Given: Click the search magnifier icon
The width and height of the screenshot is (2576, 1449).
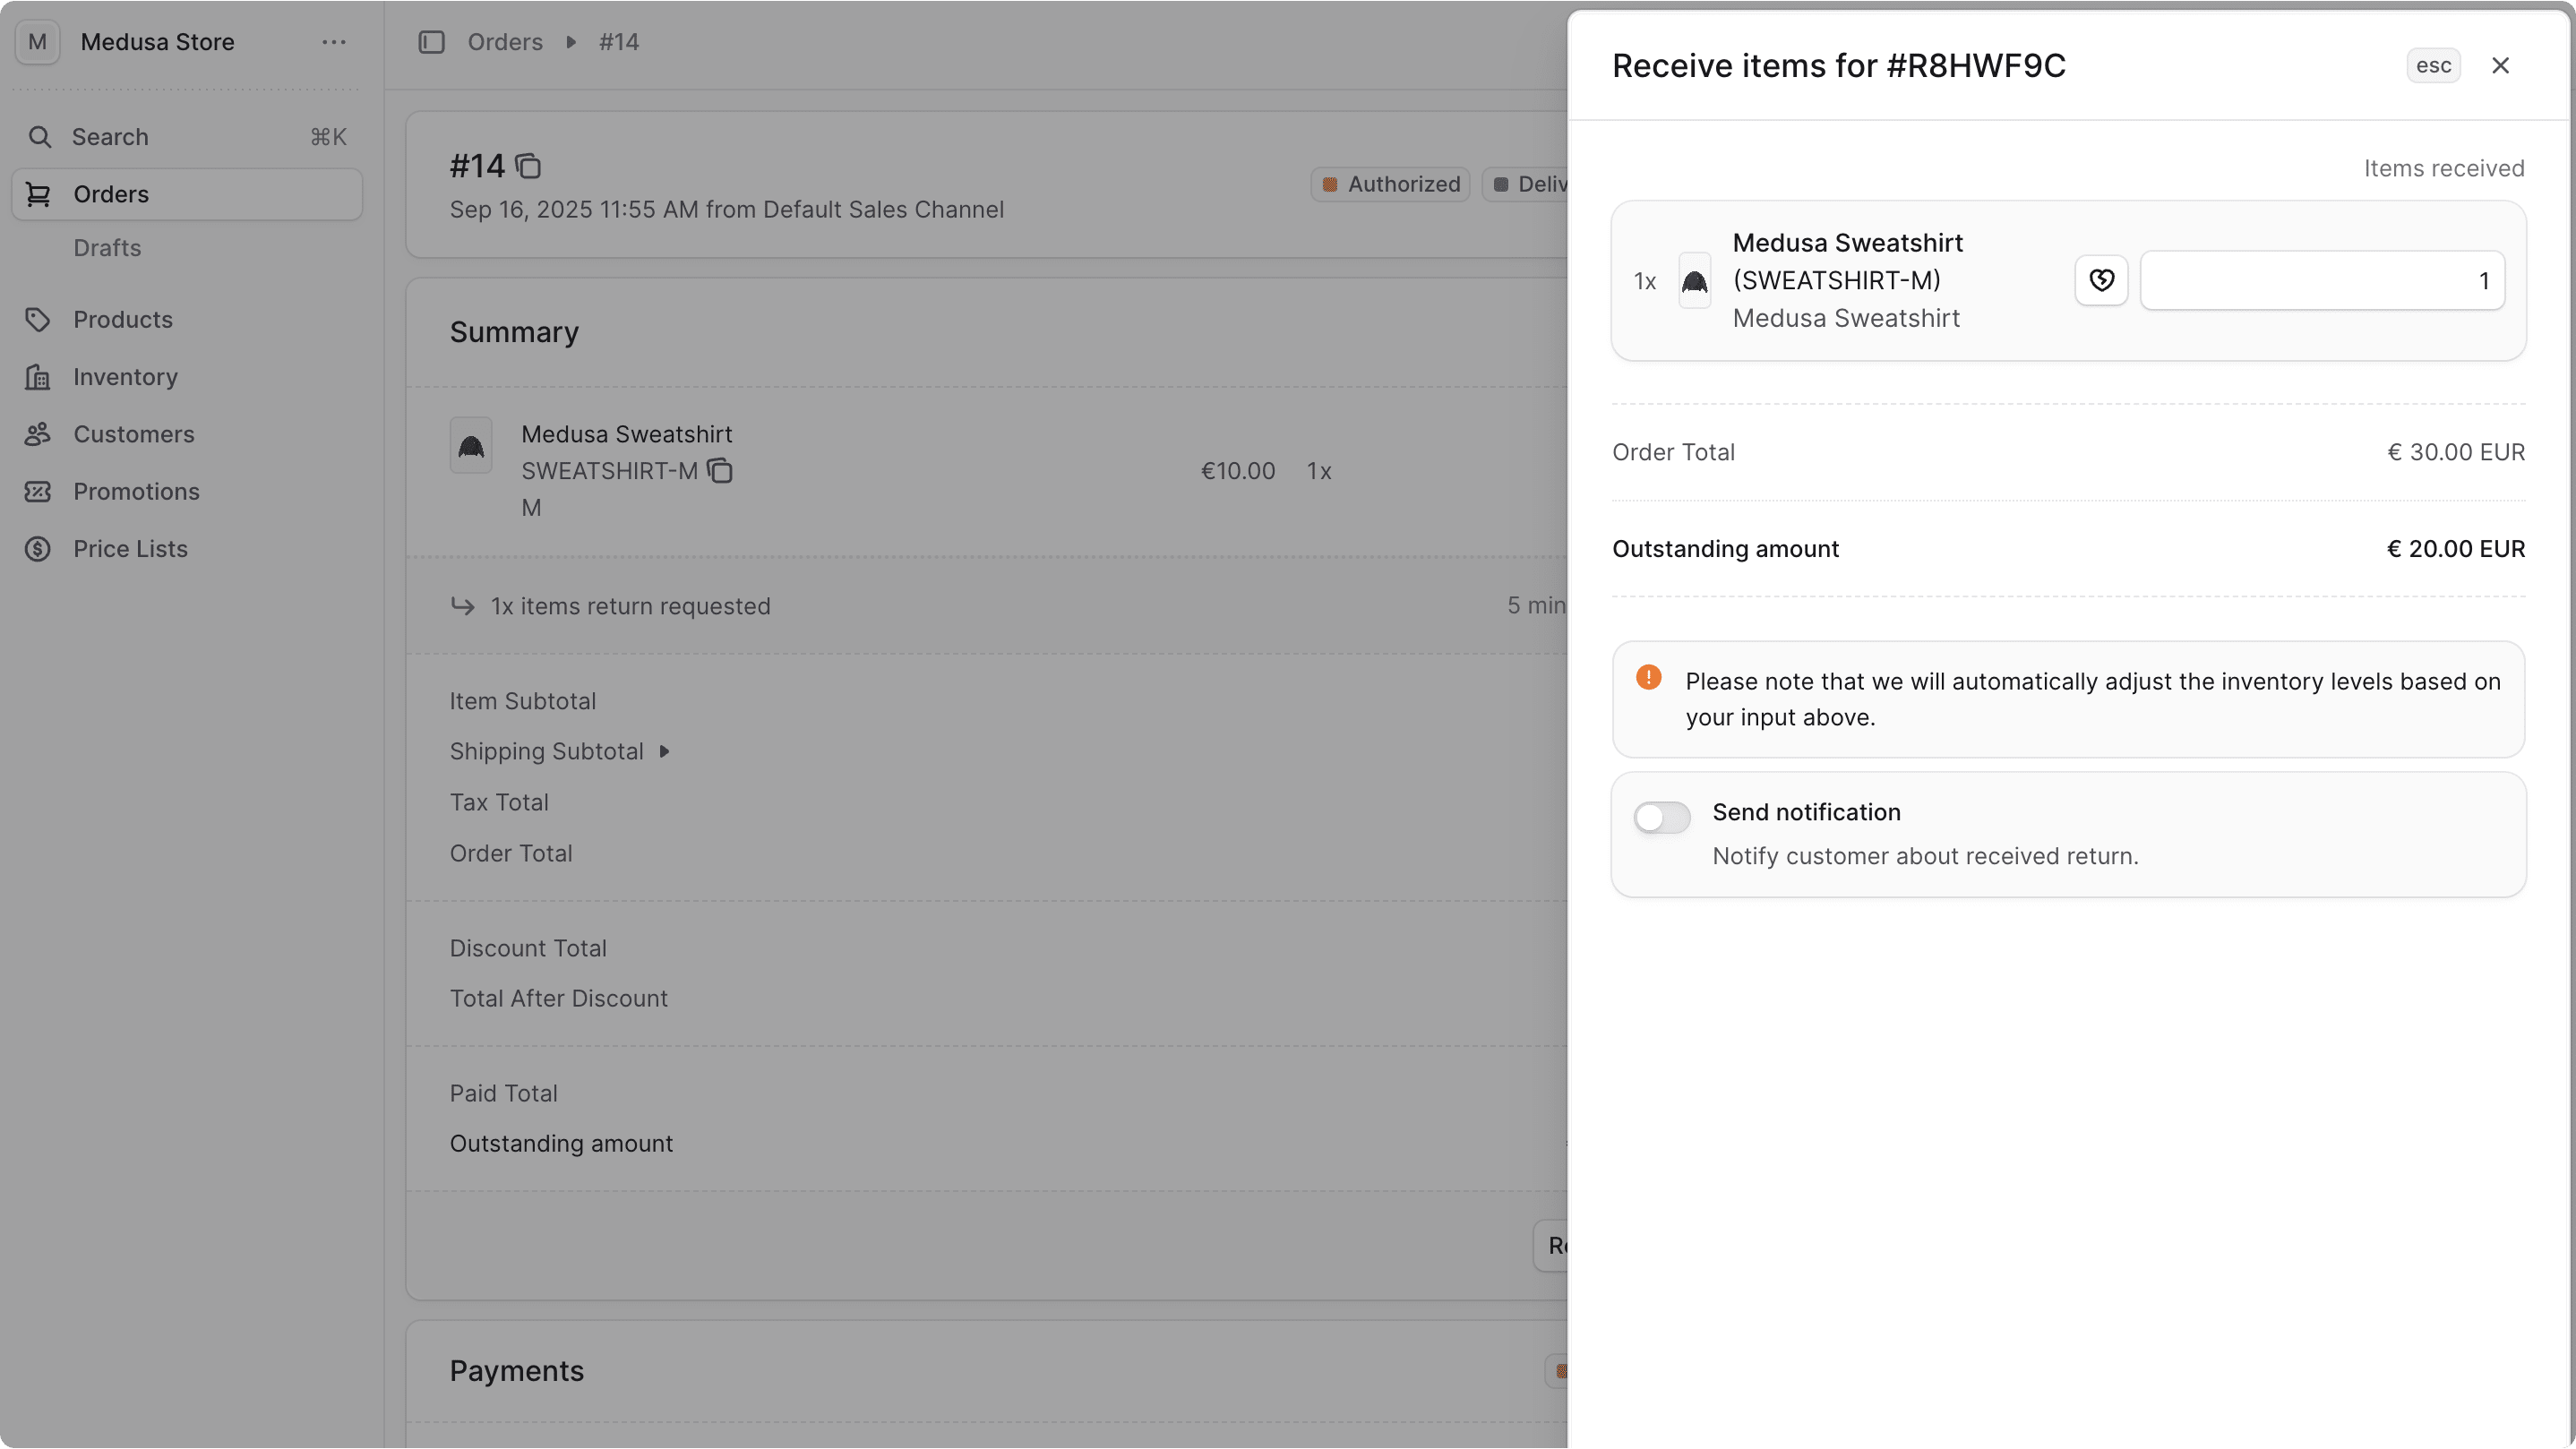Looking at the screenshot, I should coord(41,137).
